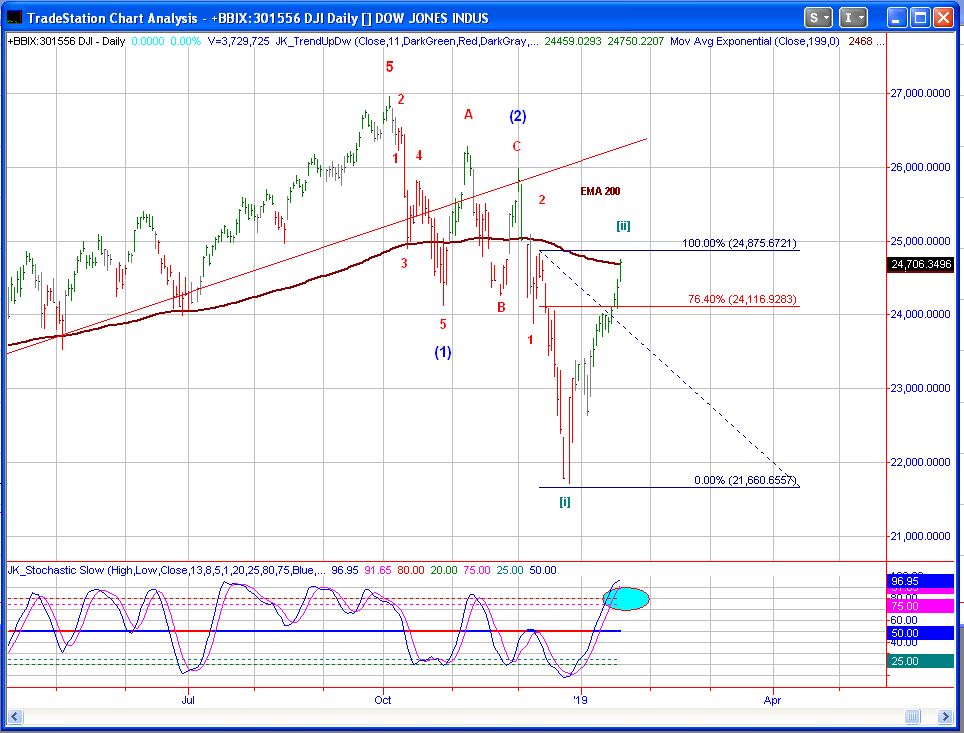Click the magenta 75.00 stochastic level tag
Viewport: 964px width, 733px height.
coord(921,606)
